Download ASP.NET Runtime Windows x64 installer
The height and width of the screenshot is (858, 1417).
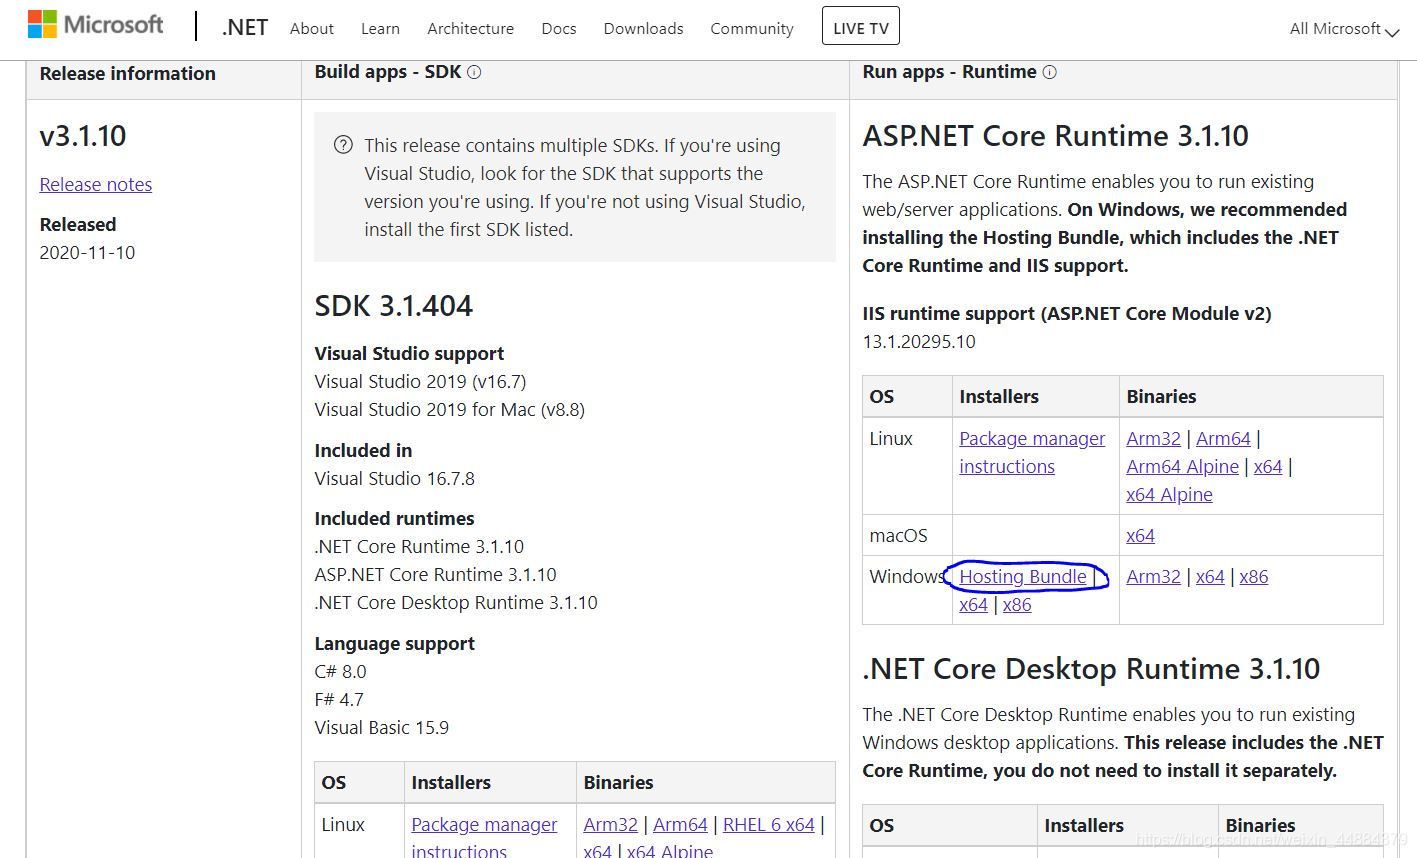click(x=973, y=604)
